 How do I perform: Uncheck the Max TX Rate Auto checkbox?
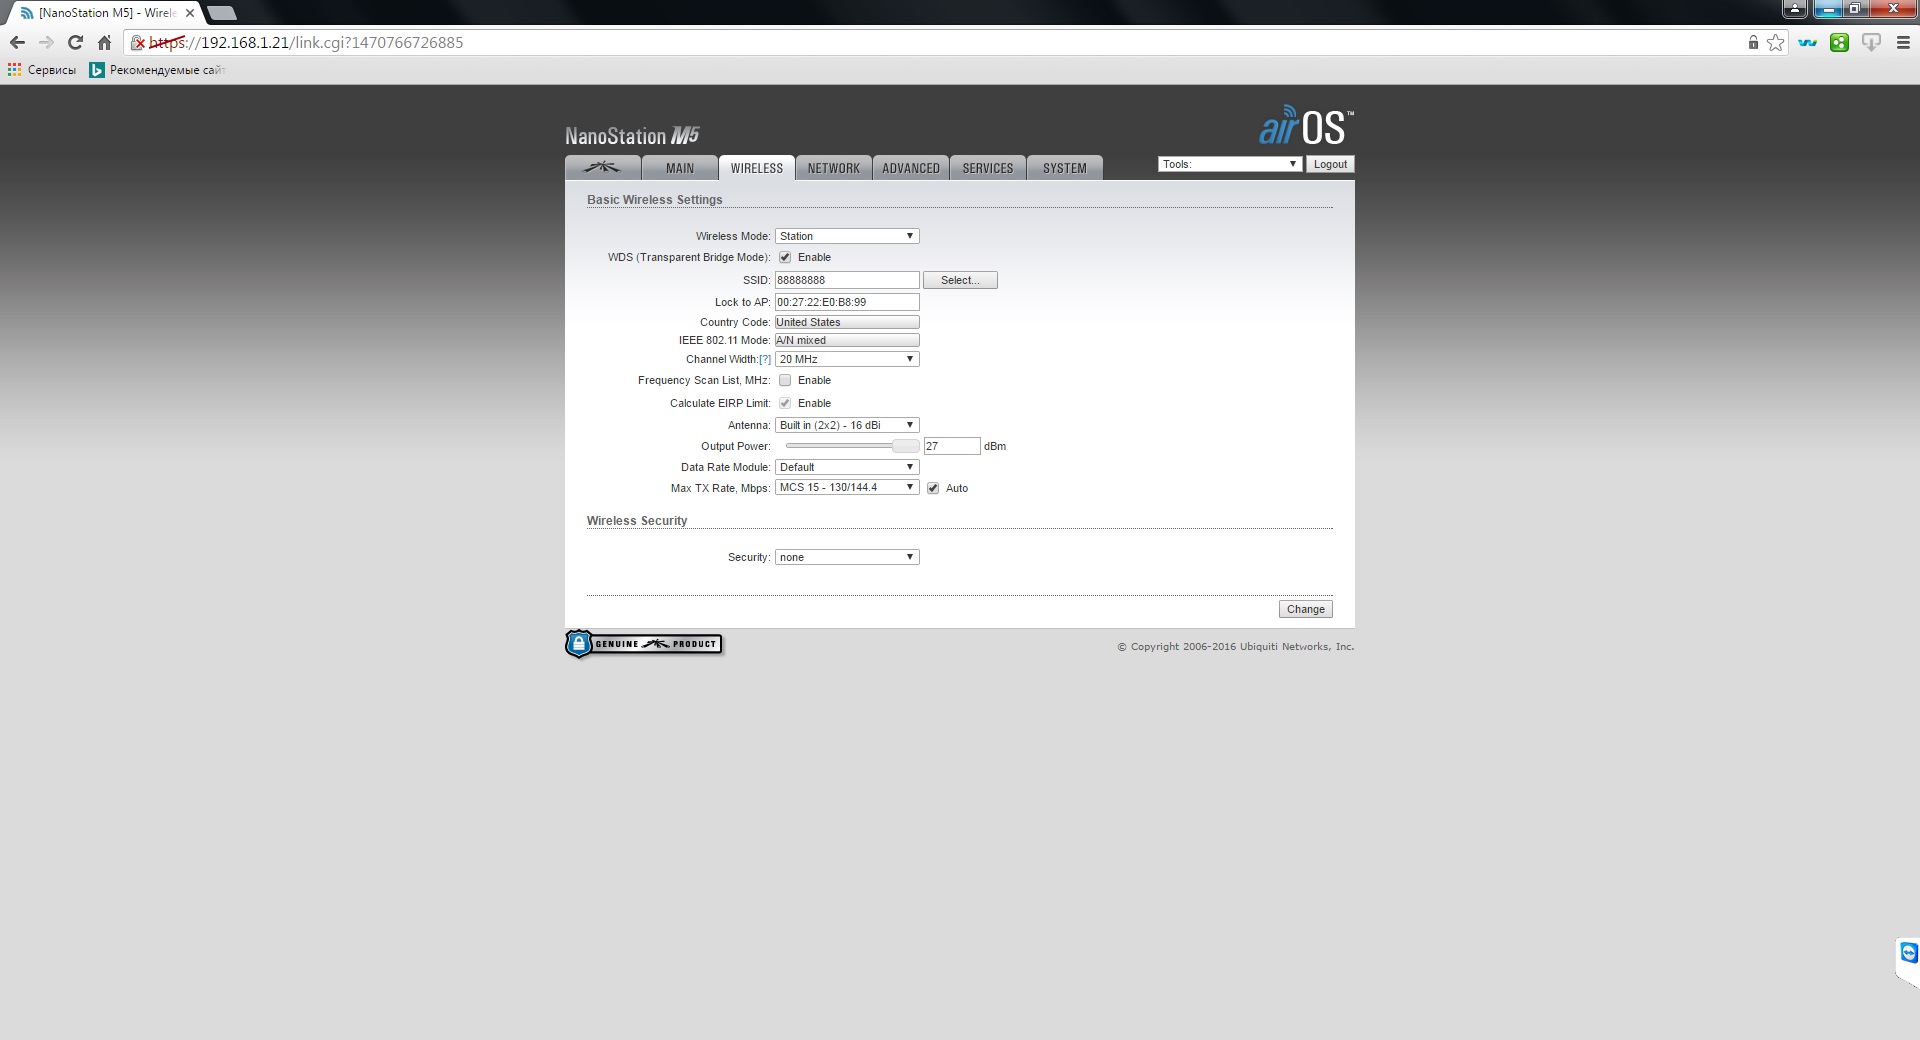(933, 488)
